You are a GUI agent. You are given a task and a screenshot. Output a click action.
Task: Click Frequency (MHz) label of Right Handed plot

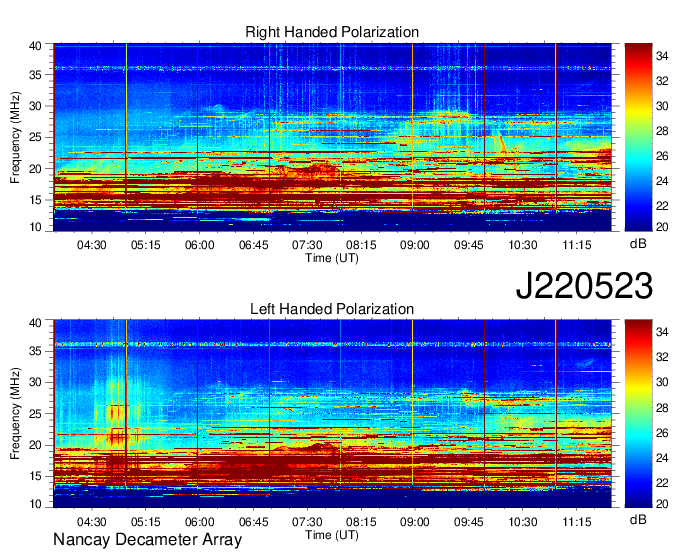click(15, 137)
